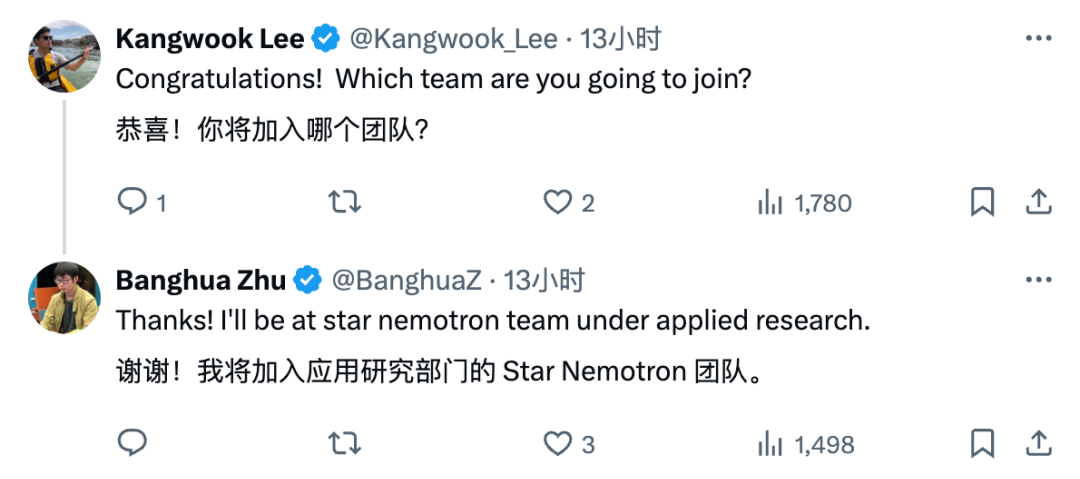Open Banghua Zhu's reply timestamp
This screenshot has height=479, width=1080.
544,281
